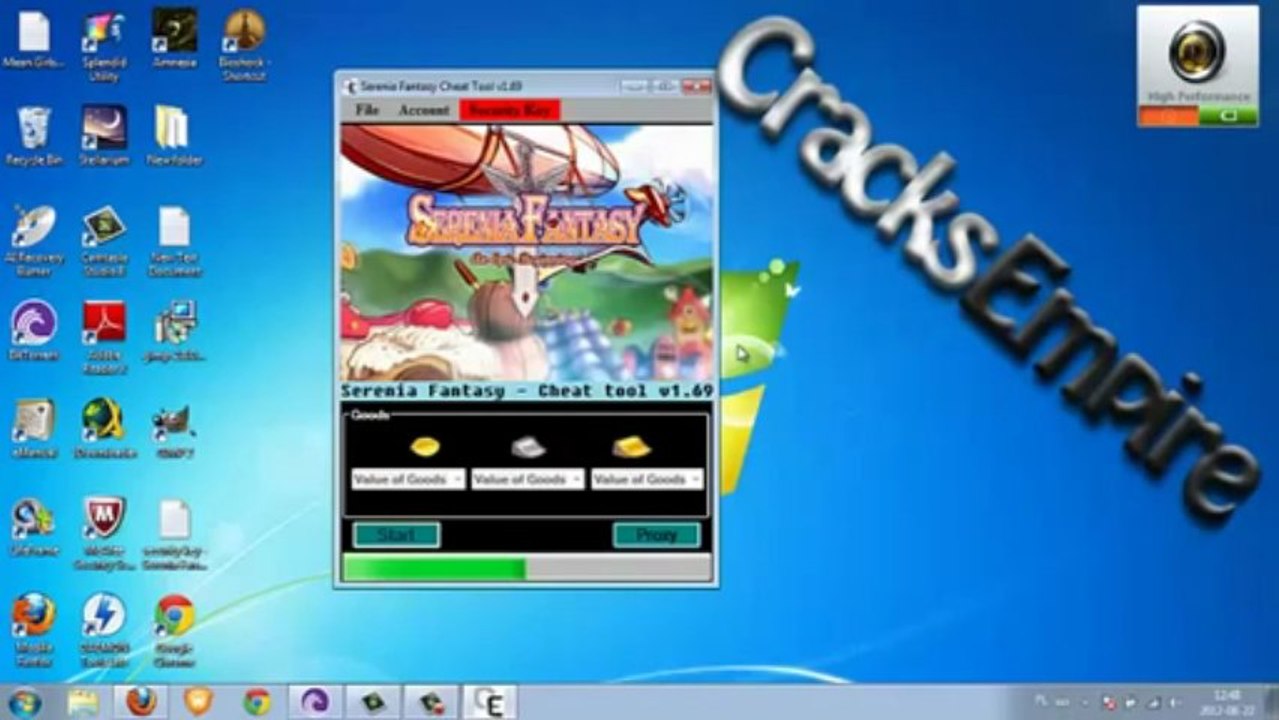Expand the first Value of Goods dropdown under gold coin

[x=408, y=479]
